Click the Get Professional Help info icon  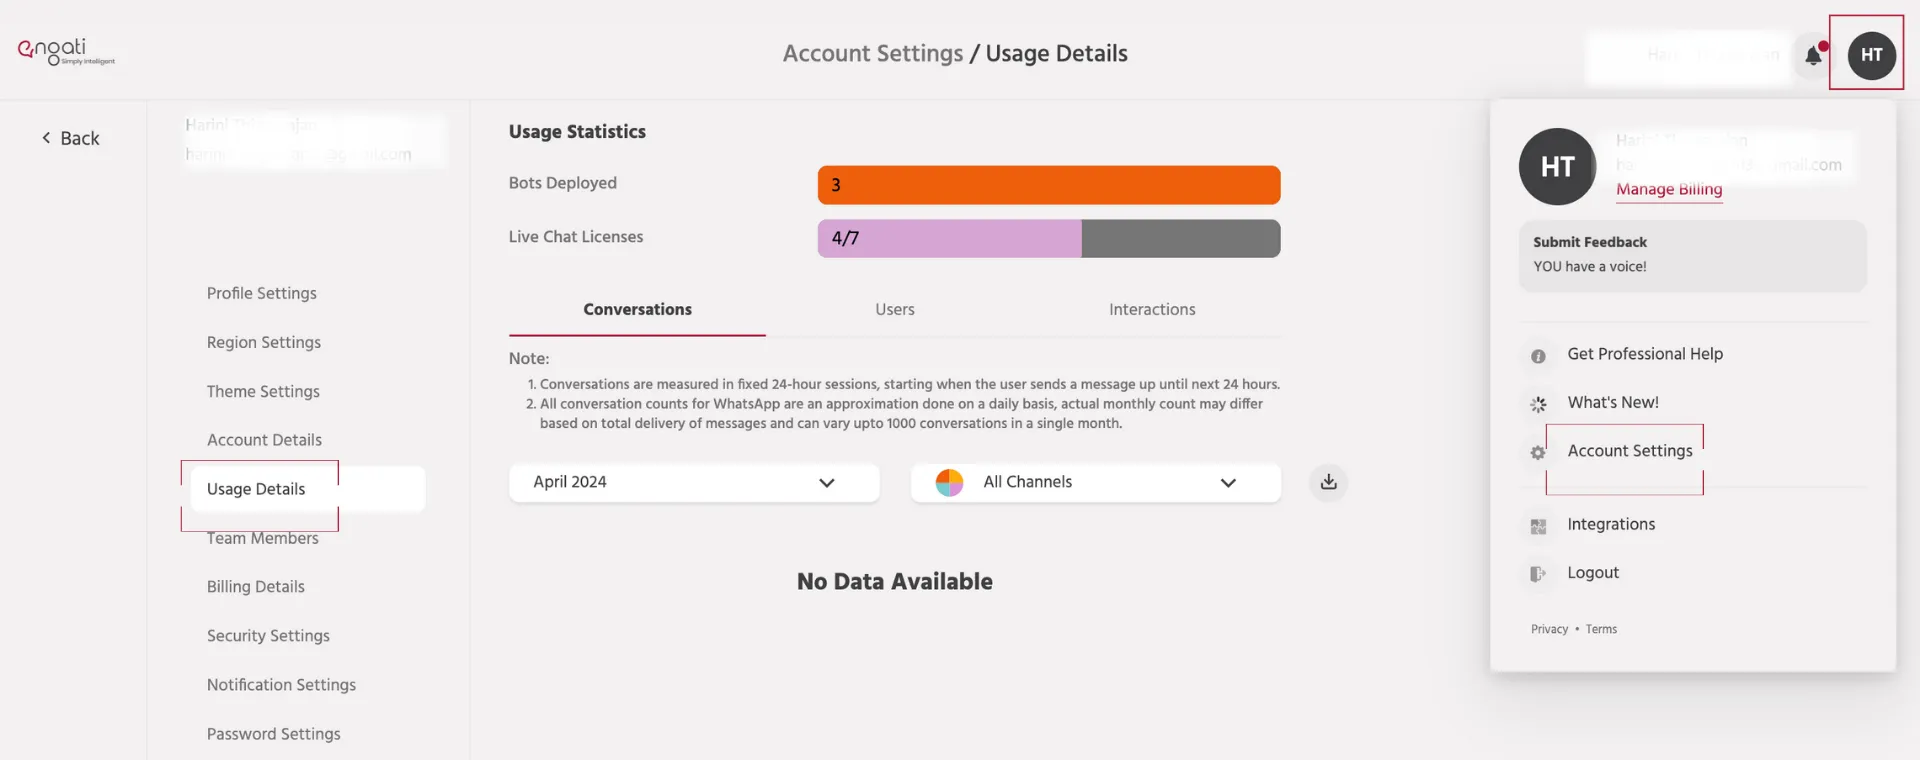[x=1538, y=356]
